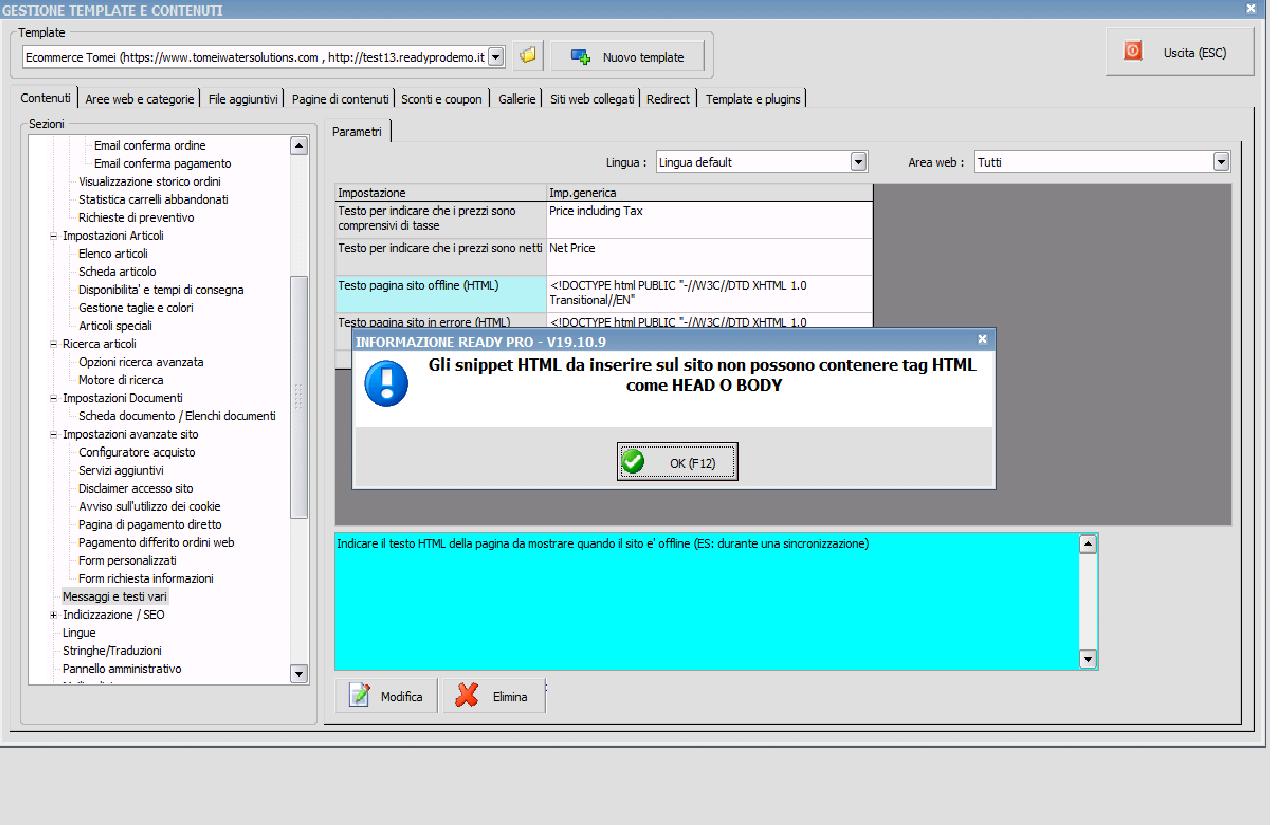Click description box scroll-down arrow
The image size is (1278, 825).
point(1089,659)
